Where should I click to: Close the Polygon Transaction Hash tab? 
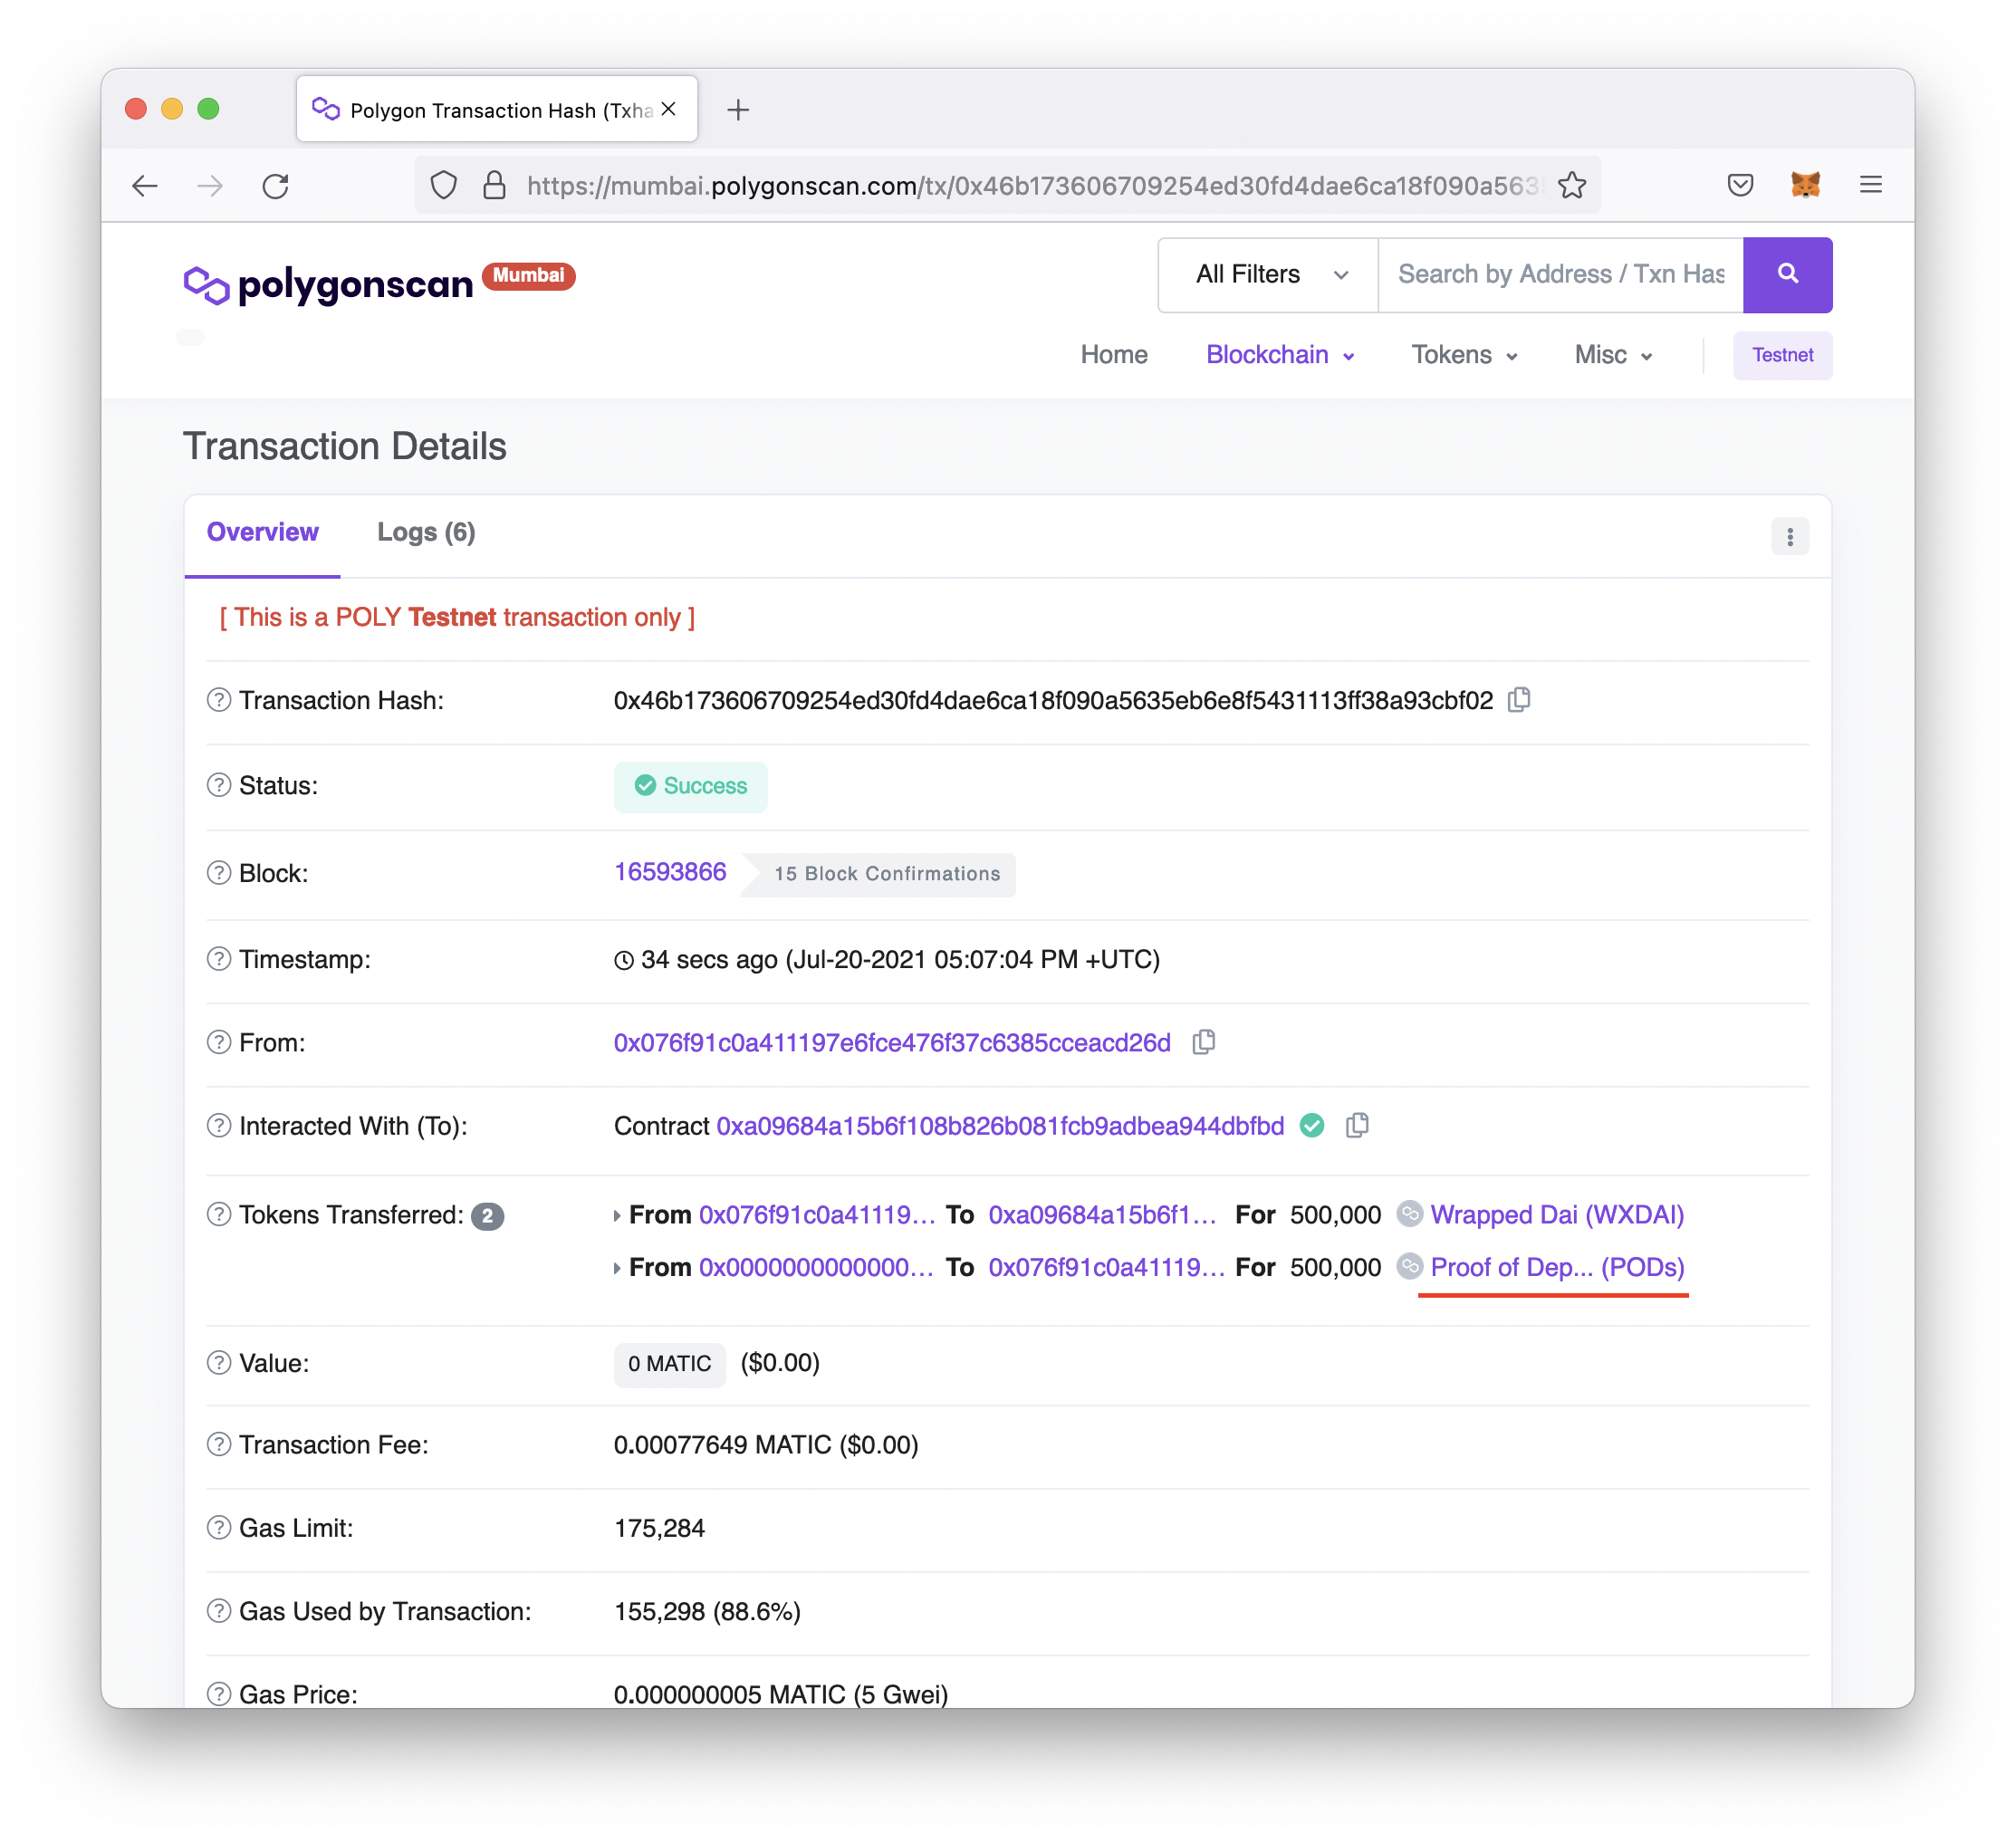(669, 109)
